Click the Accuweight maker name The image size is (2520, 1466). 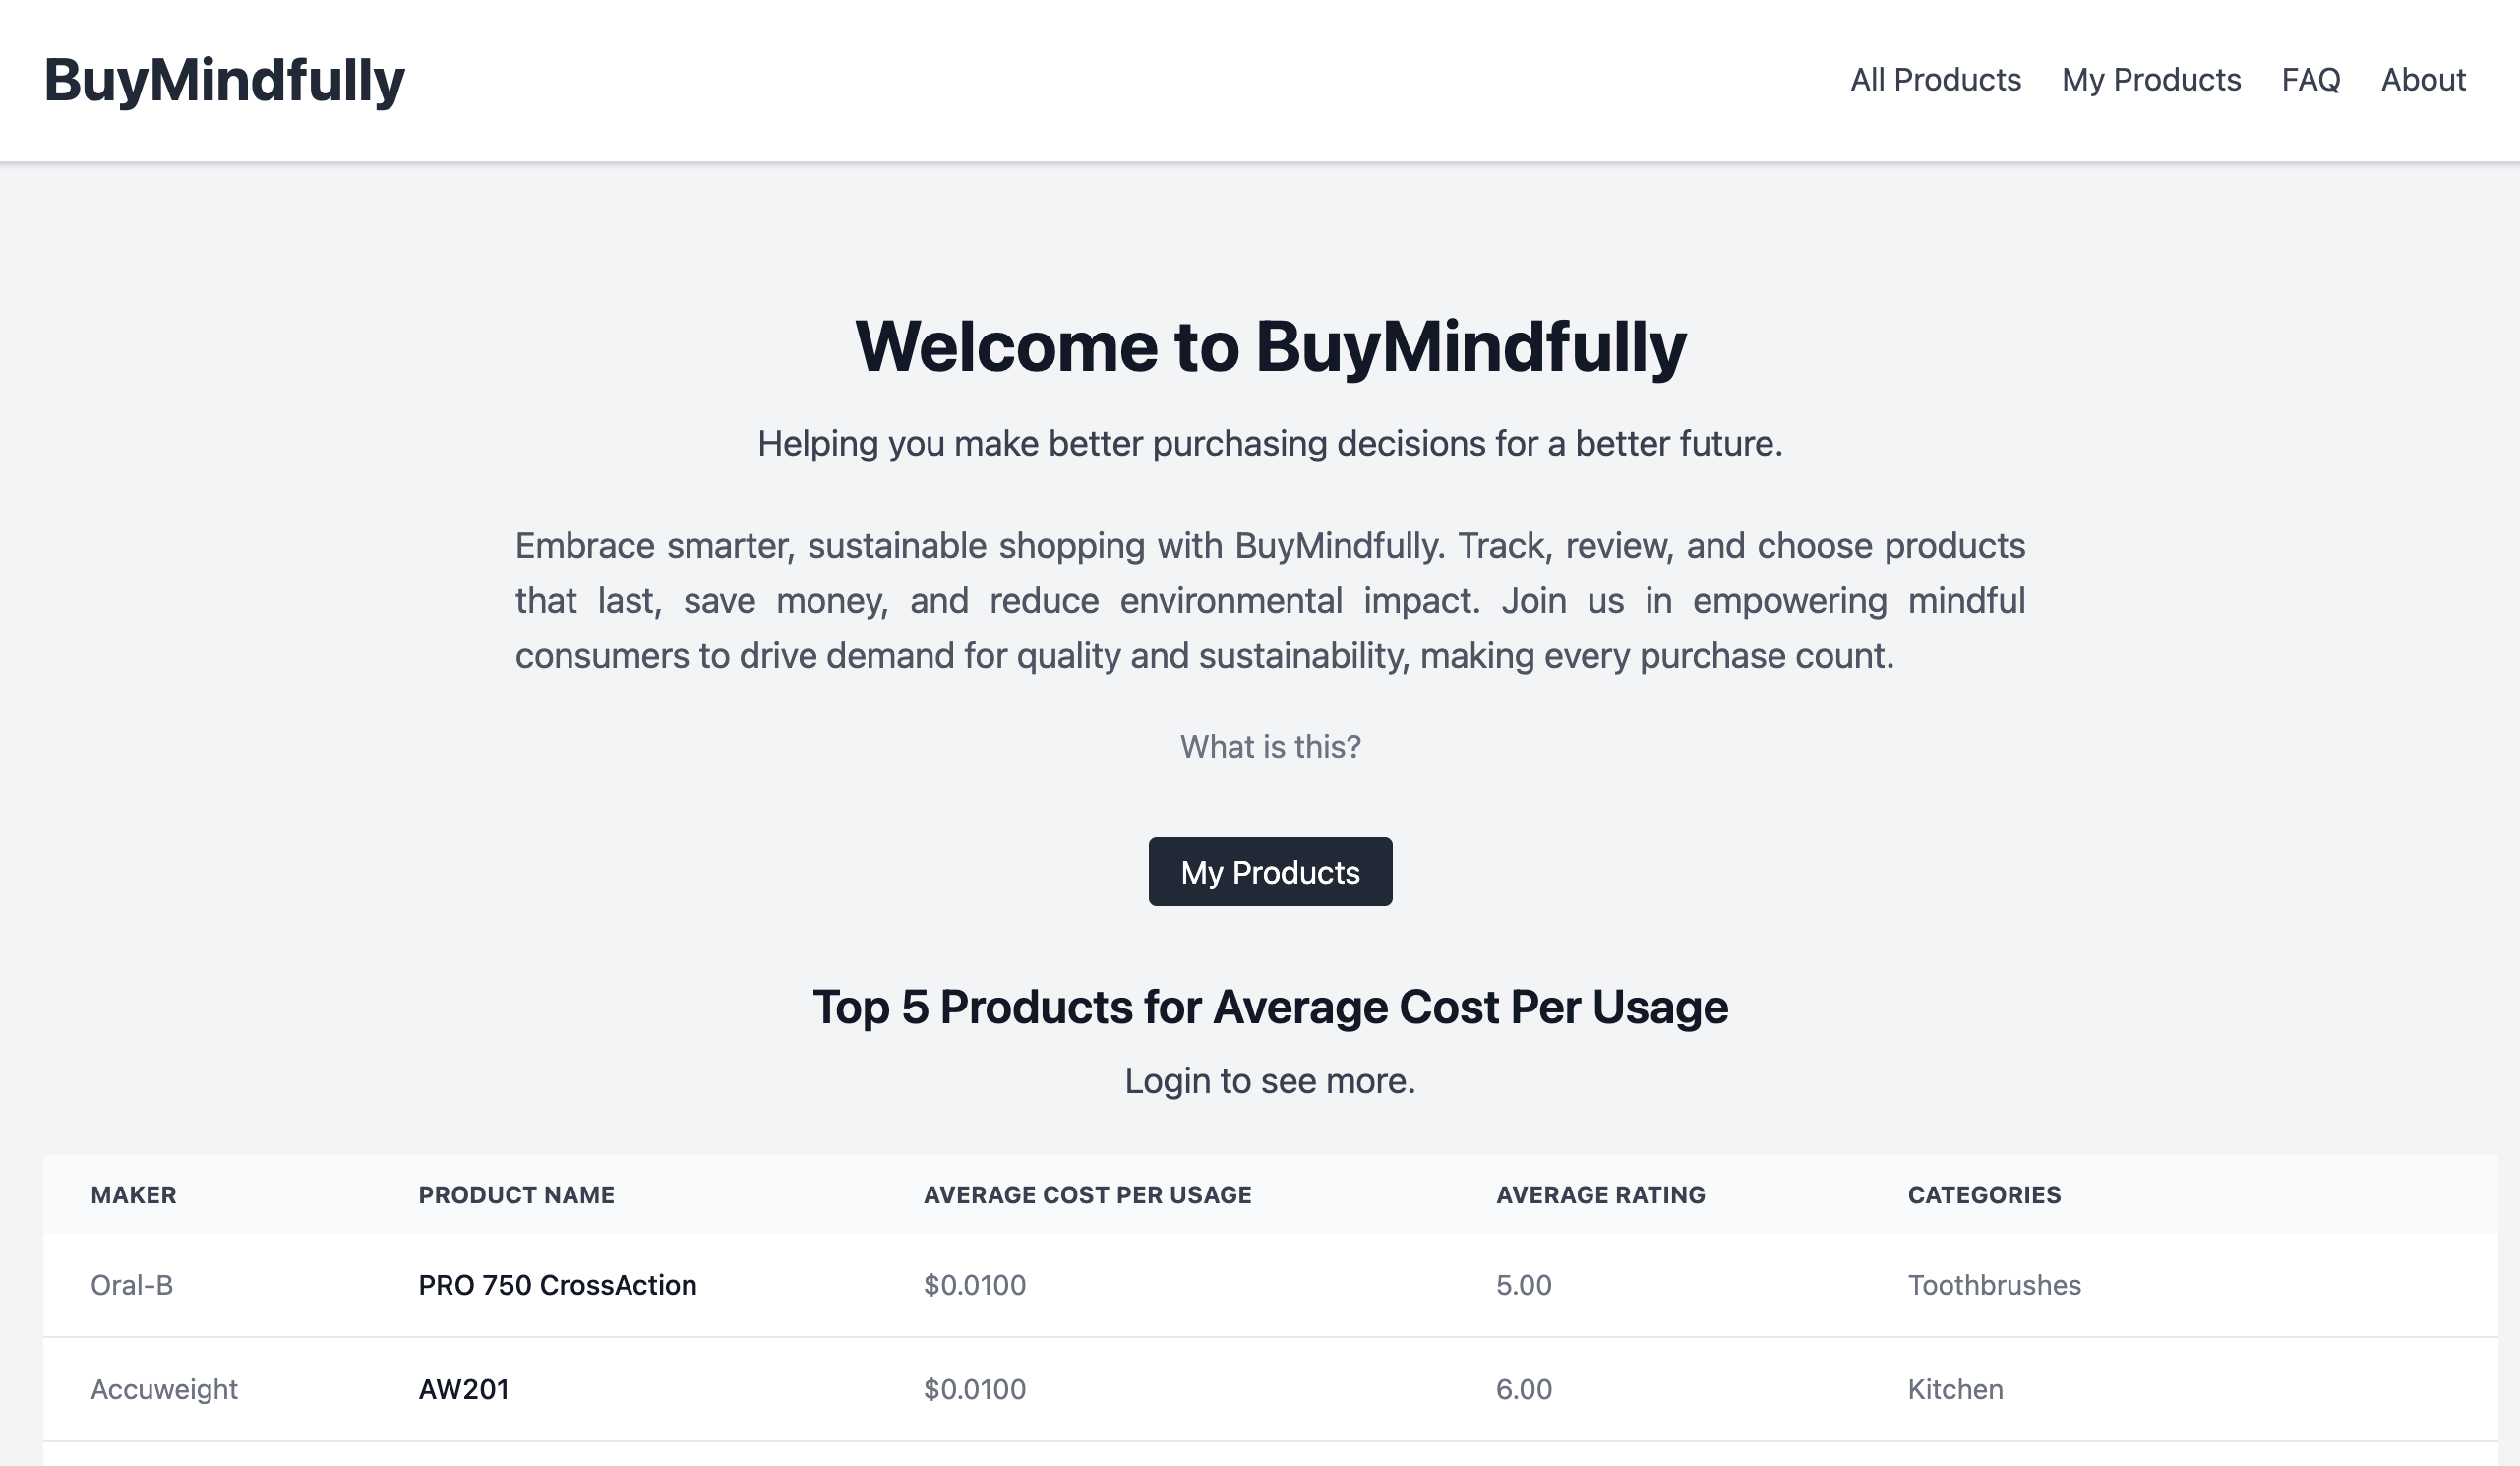165,1389
